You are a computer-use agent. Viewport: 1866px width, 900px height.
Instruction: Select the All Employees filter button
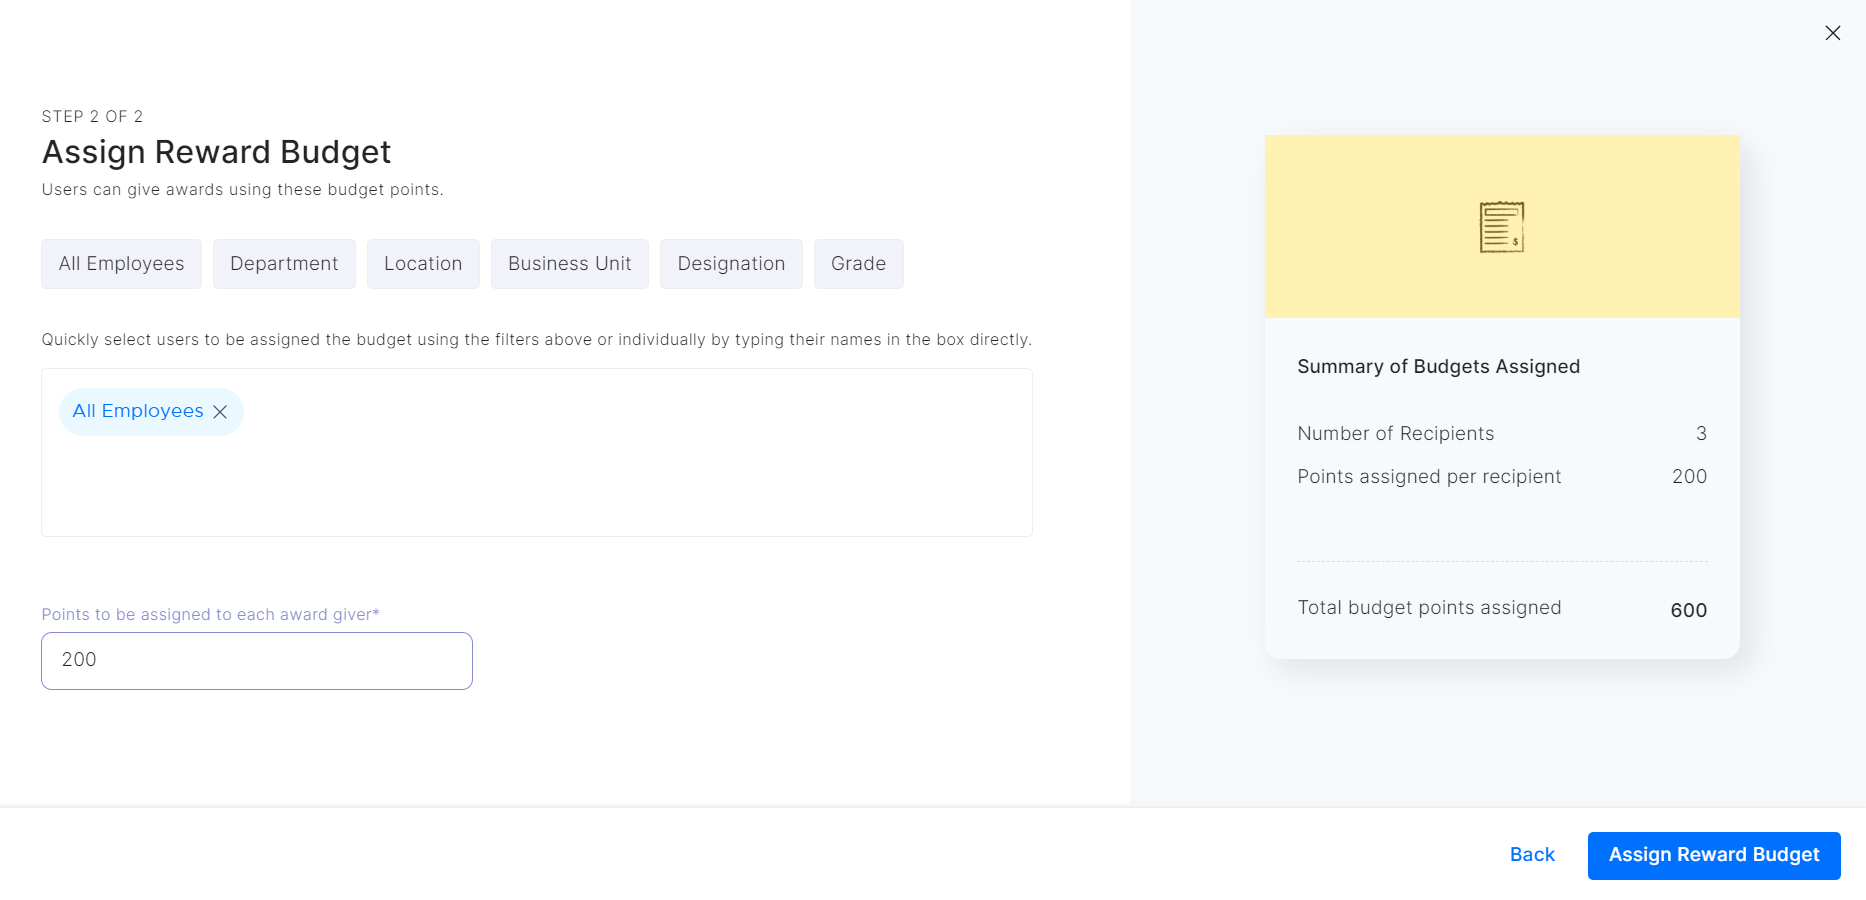(x=121, y=264)
